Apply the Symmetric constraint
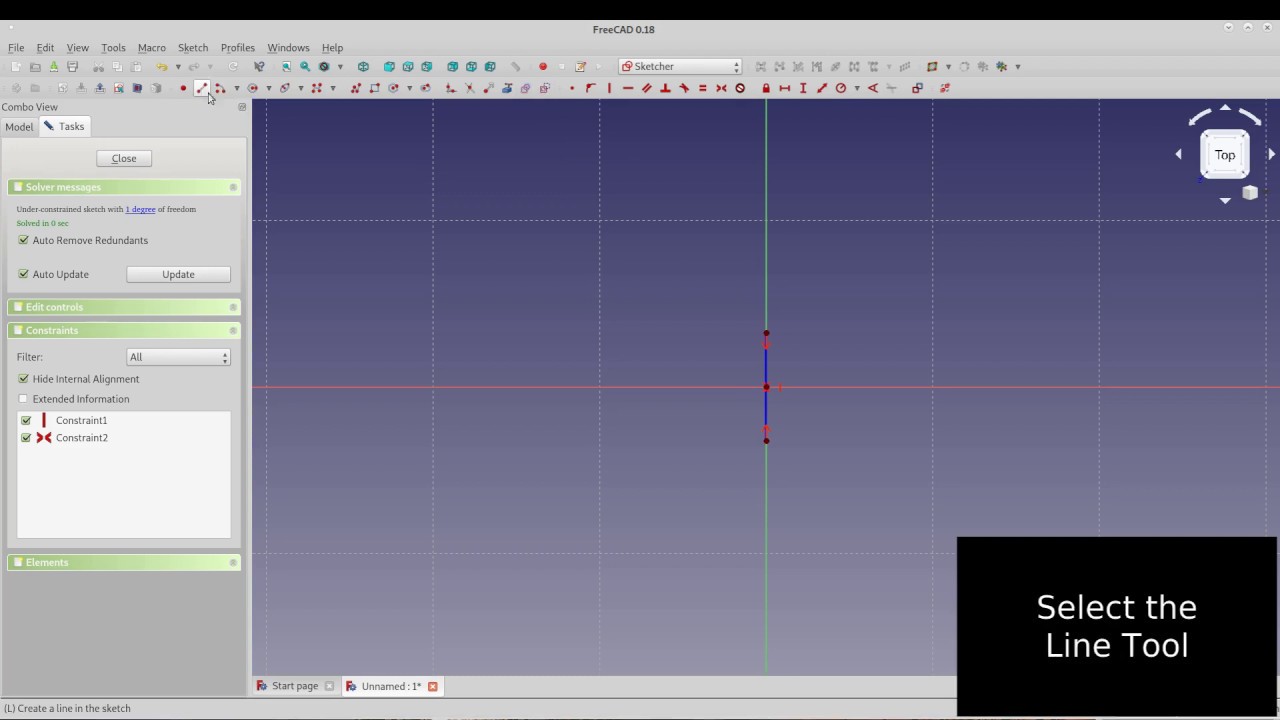This screenshot has height=720, width=1280. pos(721,88)
